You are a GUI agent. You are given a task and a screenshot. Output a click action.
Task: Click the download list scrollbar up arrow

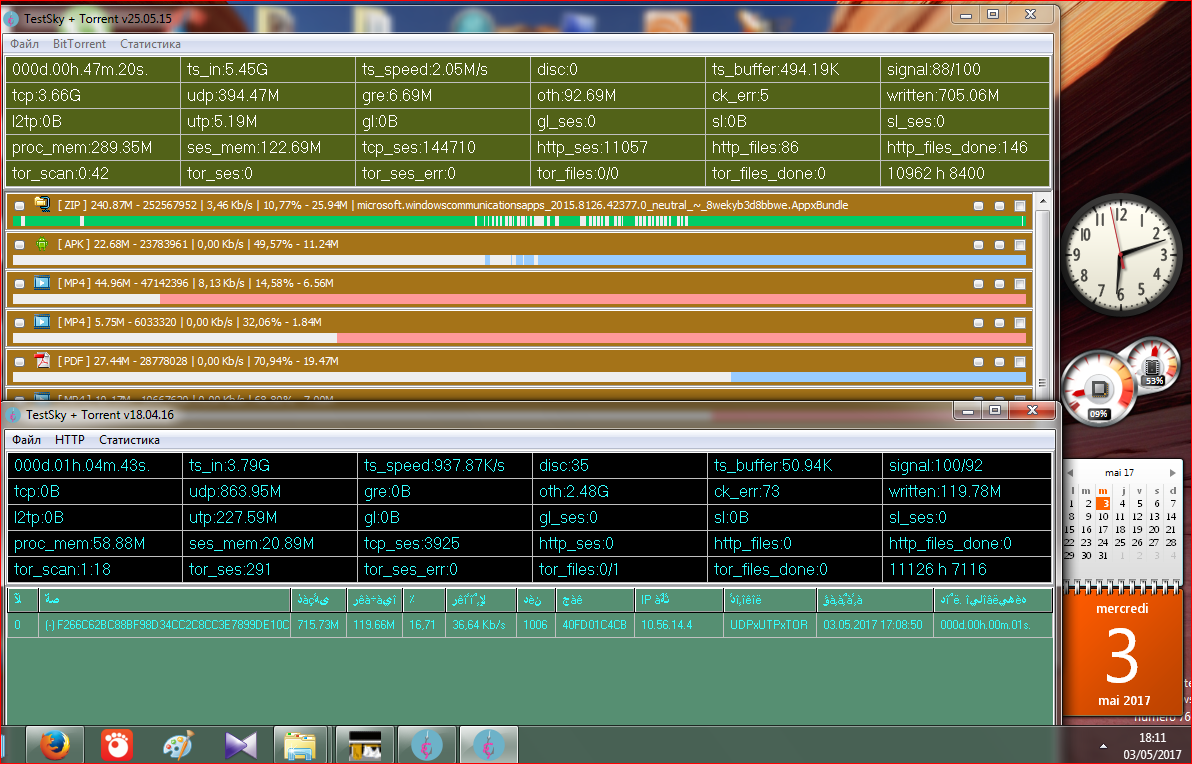(x=1042, y=202)
